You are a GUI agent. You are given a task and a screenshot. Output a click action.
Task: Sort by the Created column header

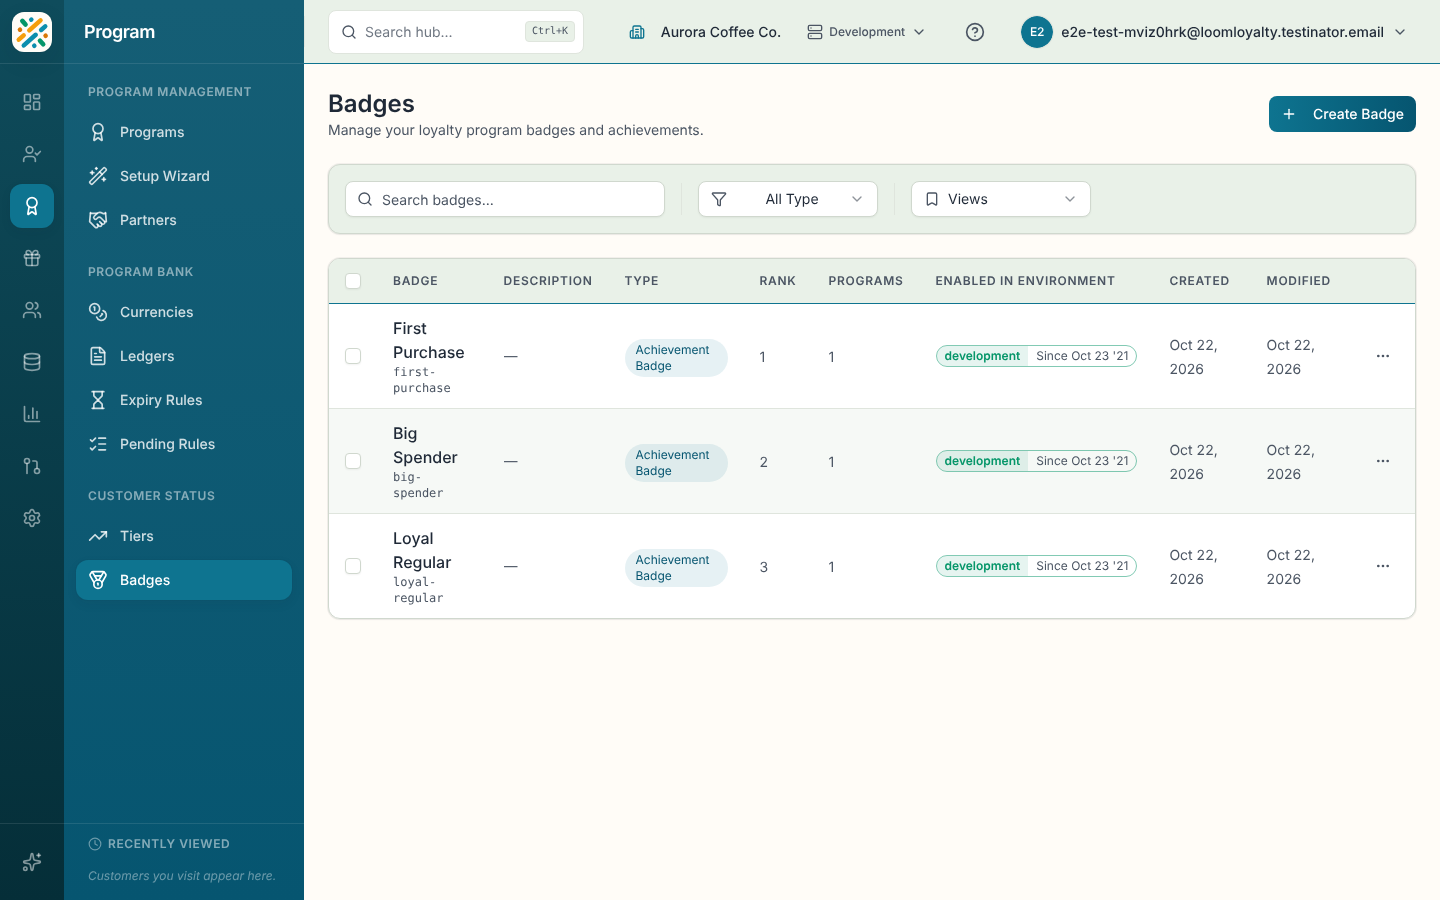1199,281
